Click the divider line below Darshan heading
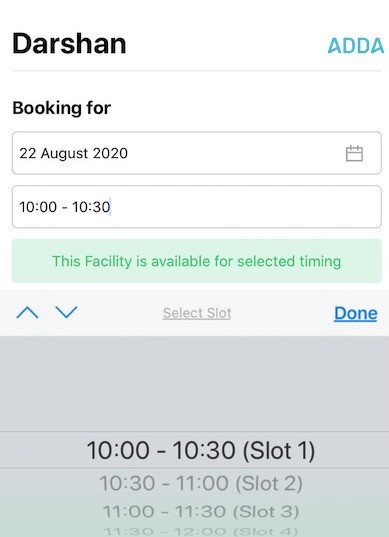 197,71
